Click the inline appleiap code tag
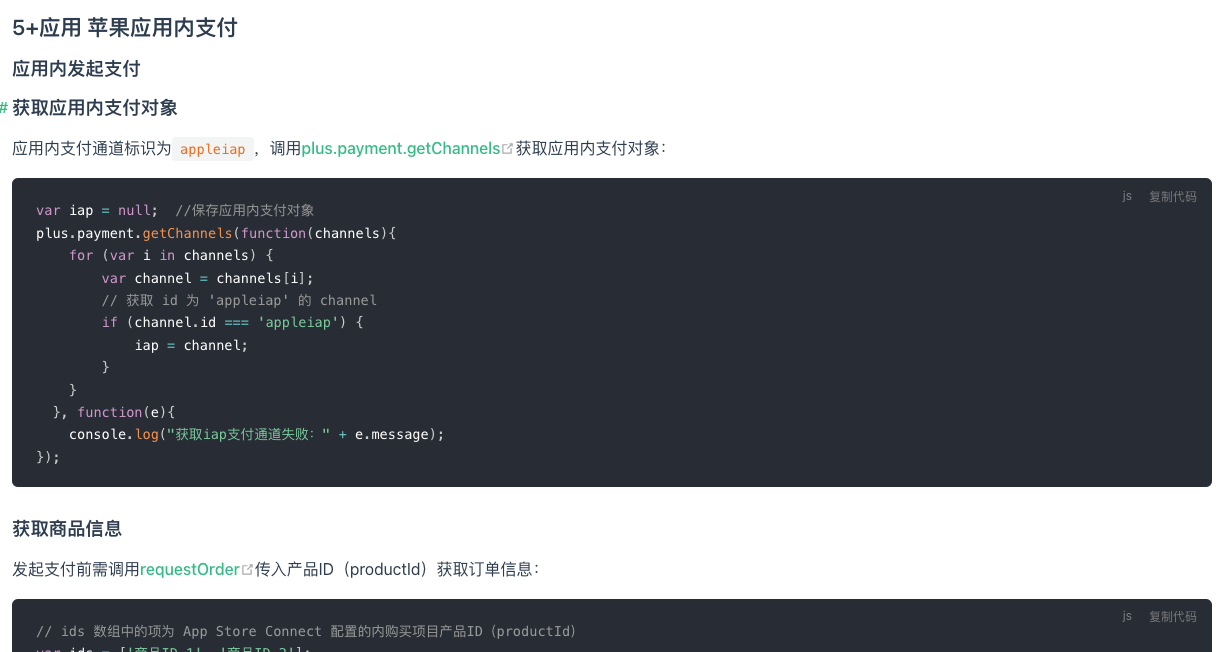 coord(213,149)
